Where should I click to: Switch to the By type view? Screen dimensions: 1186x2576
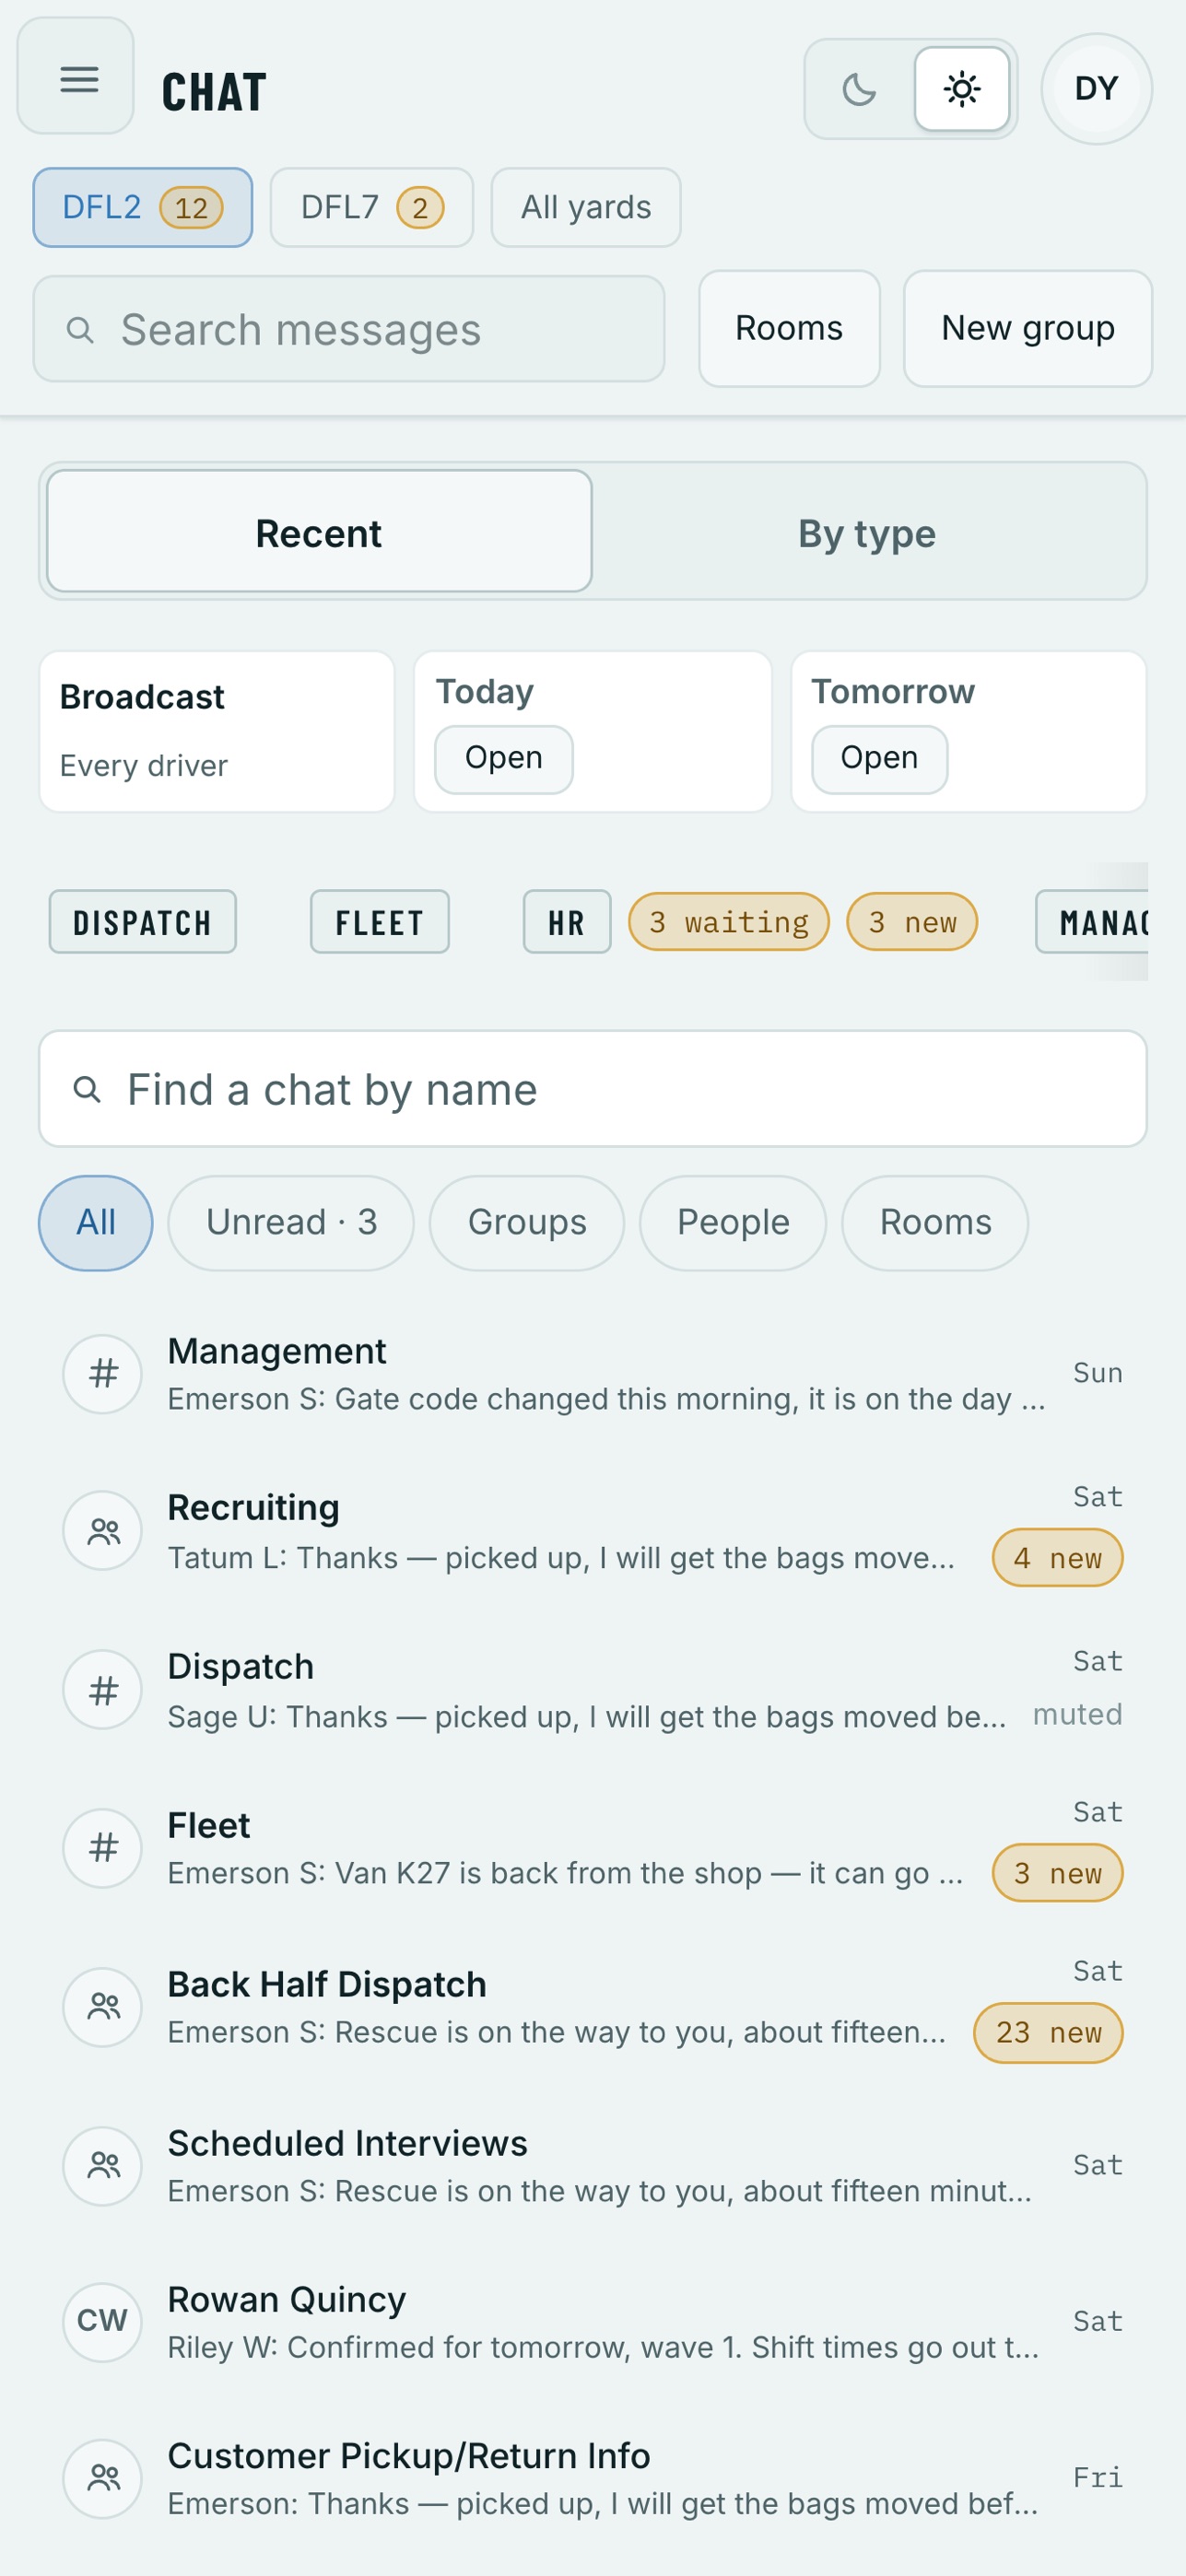pos(867,532)
